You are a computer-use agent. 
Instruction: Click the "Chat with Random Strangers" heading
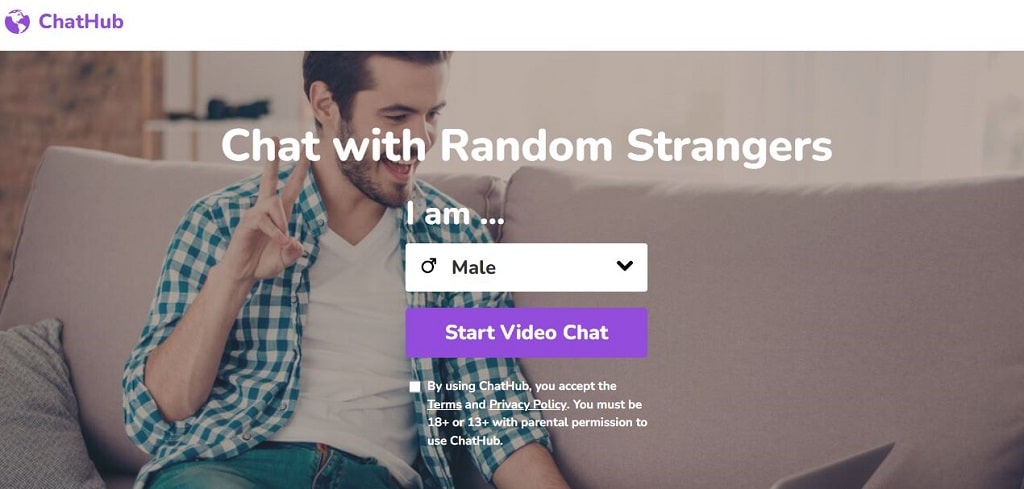pyautogui.click(x=526, y=145)
